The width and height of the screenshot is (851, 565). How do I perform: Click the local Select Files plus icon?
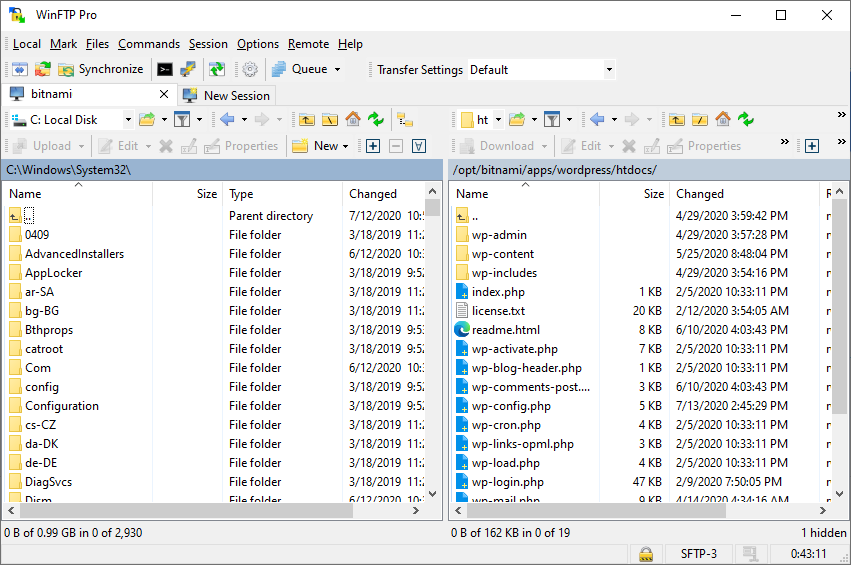click(x=373, y=146)
